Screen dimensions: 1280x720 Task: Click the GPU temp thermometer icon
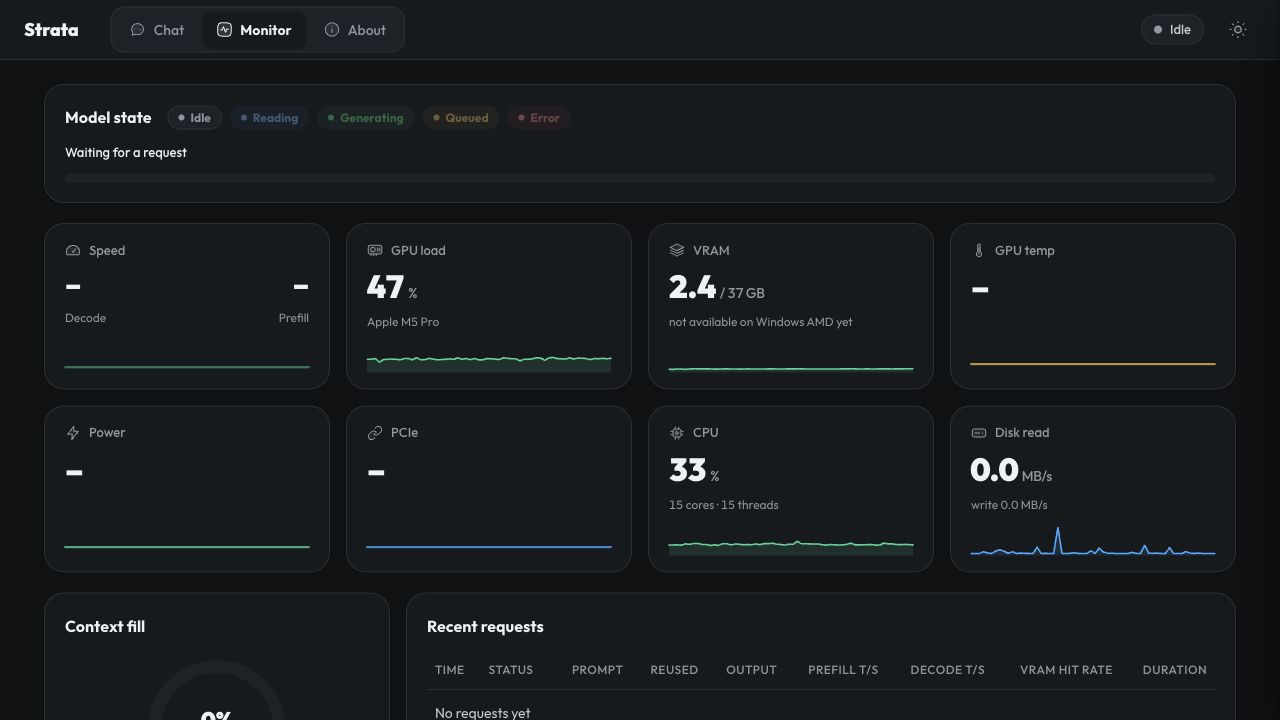coord(979,251)
